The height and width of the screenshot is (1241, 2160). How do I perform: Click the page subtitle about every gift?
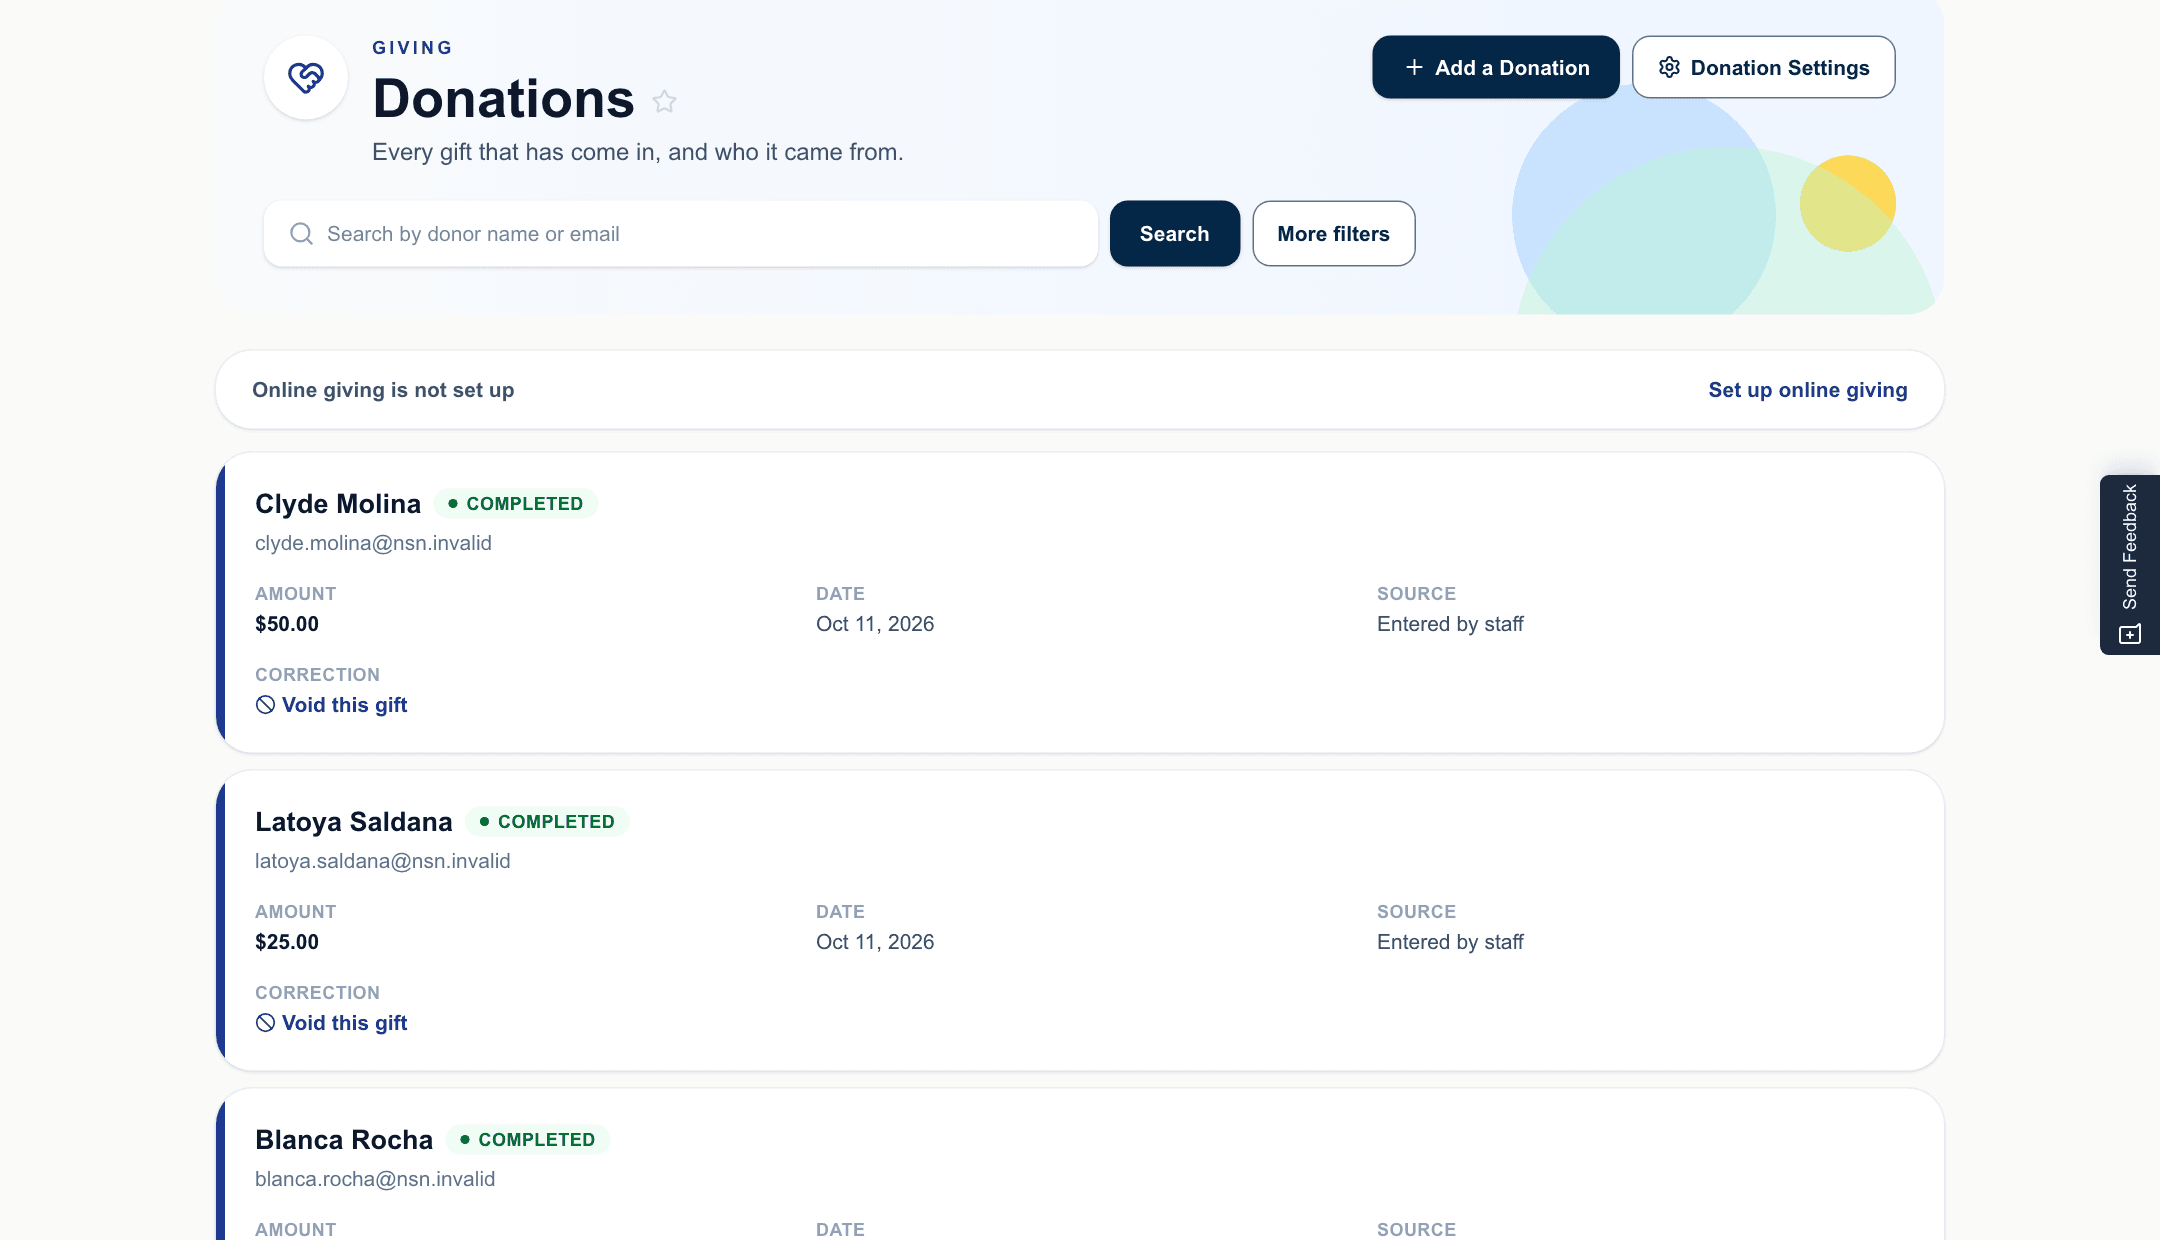[638, 152]
